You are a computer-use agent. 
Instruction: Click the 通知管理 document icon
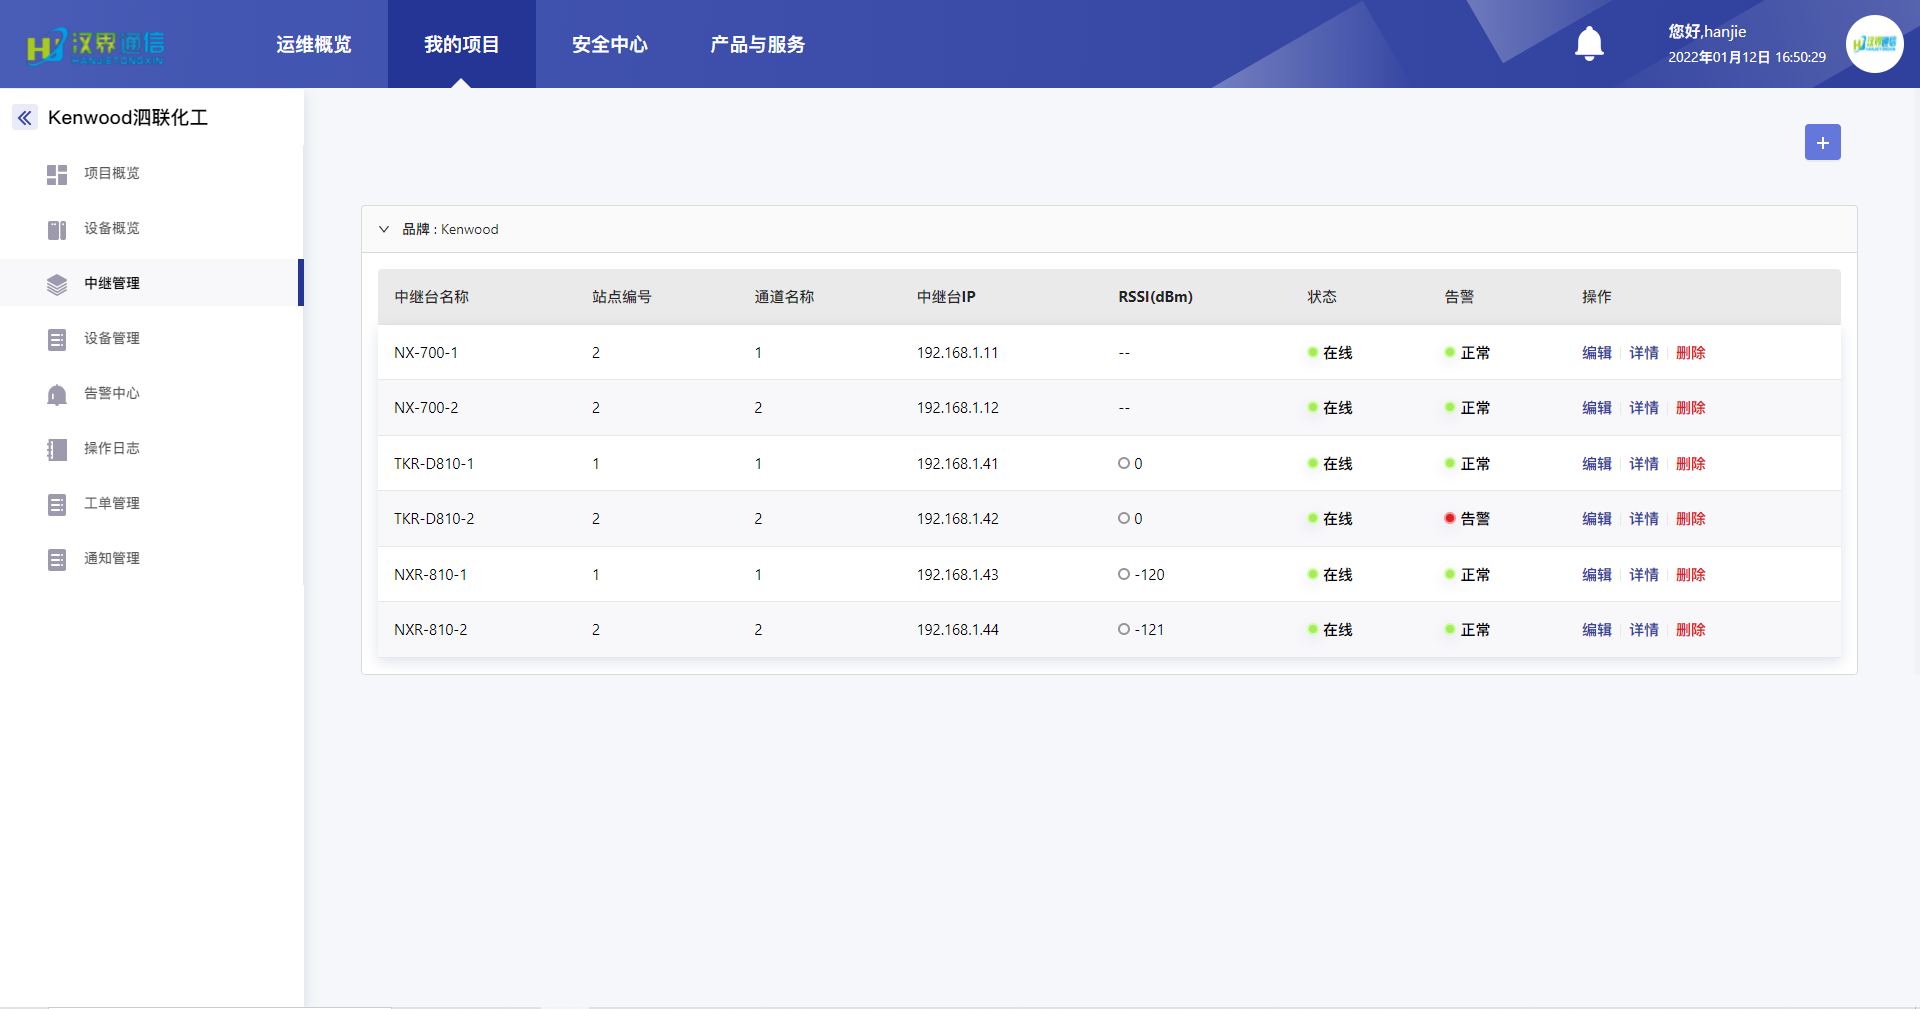pyautogui.click(x=57, y=559)
